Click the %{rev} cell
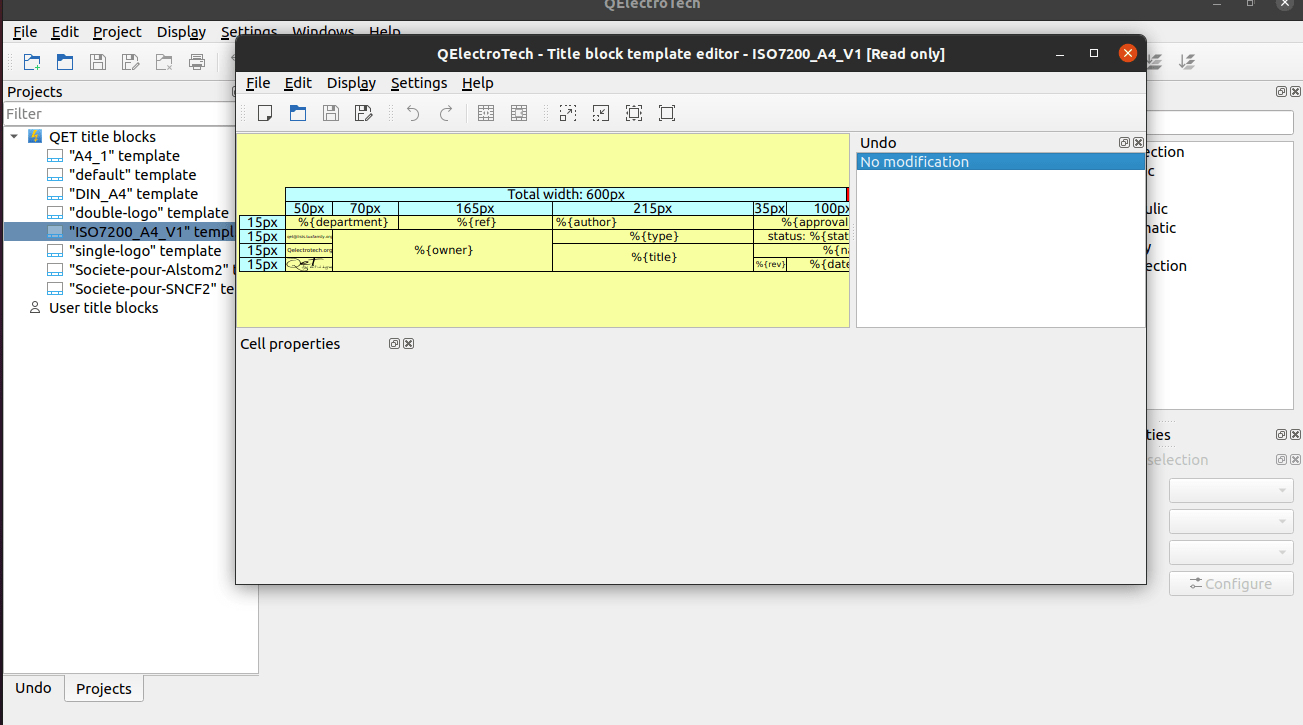The height and width of the screenshot is (725, 1303). click(x=770, y=264)
